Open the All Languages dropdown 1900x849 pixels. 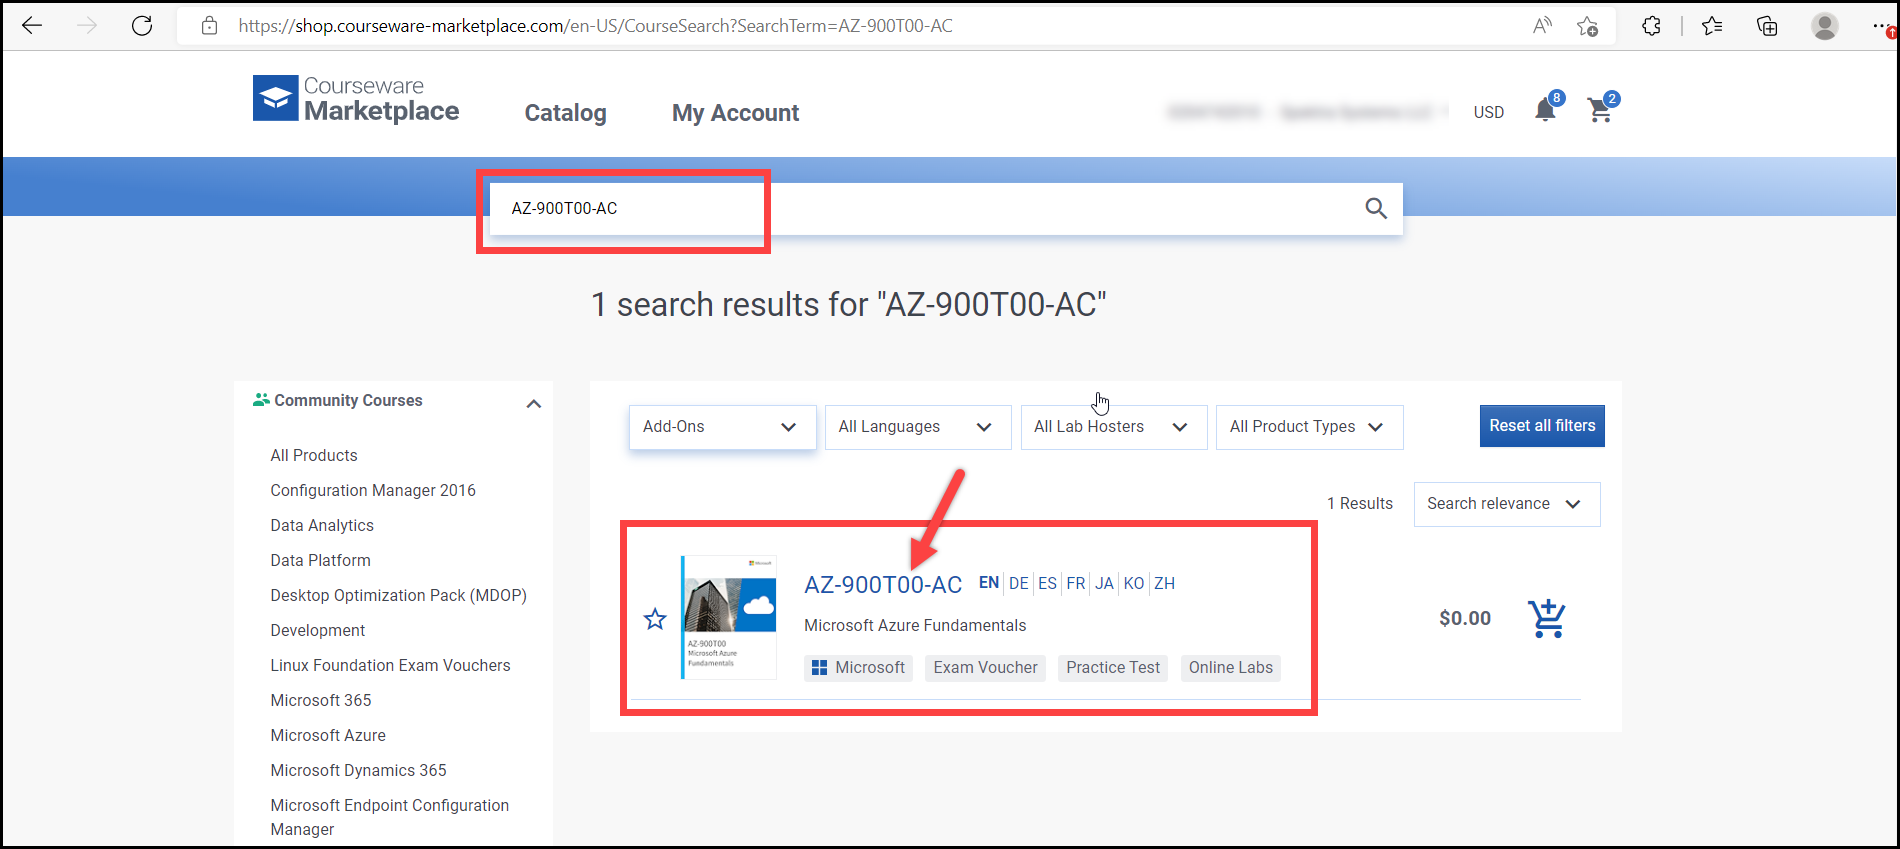[918, 427]
